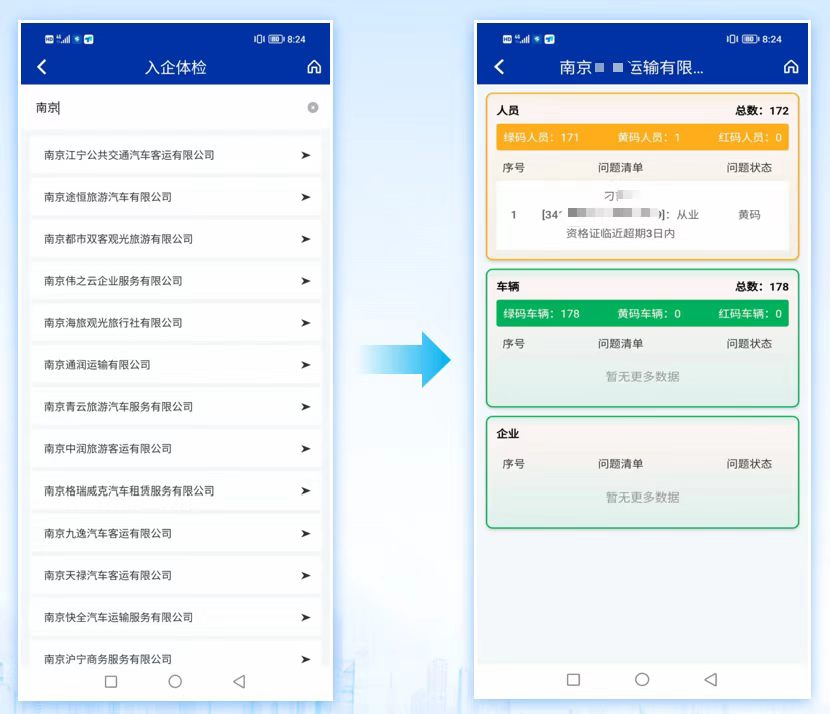830x714 pixels.
Task: Select 南京格瑞威克汽车租赁服务有限公司 entry
Action: [176, 491]
